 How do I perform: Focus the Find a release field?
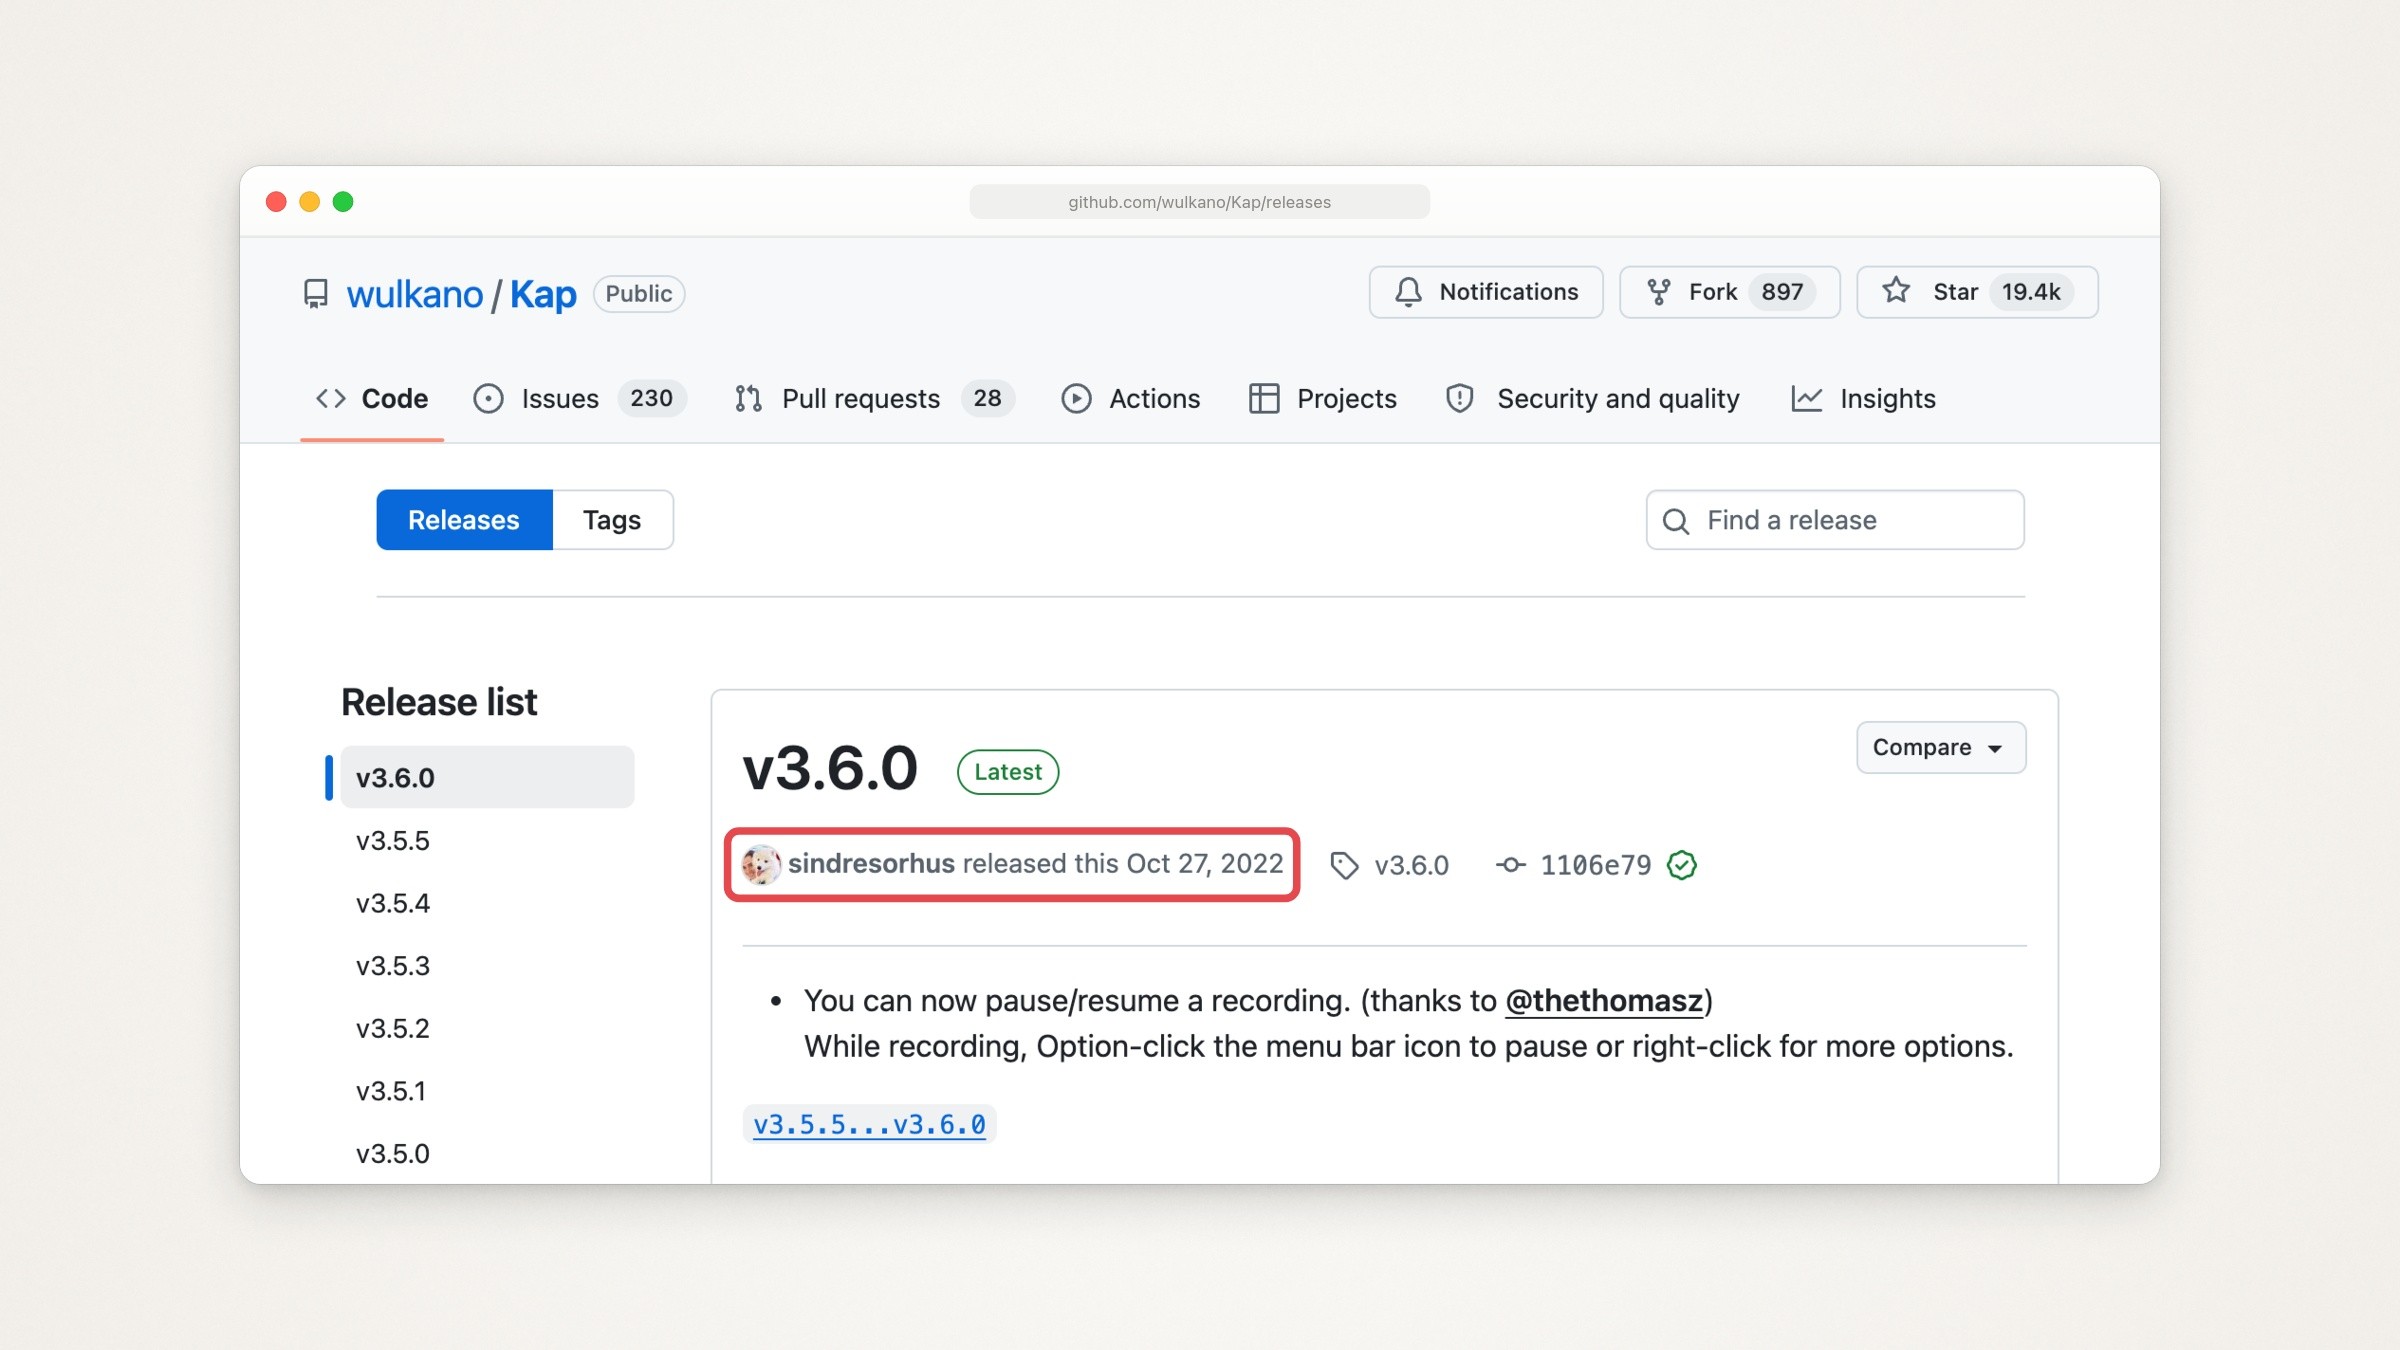[1835, 520]
